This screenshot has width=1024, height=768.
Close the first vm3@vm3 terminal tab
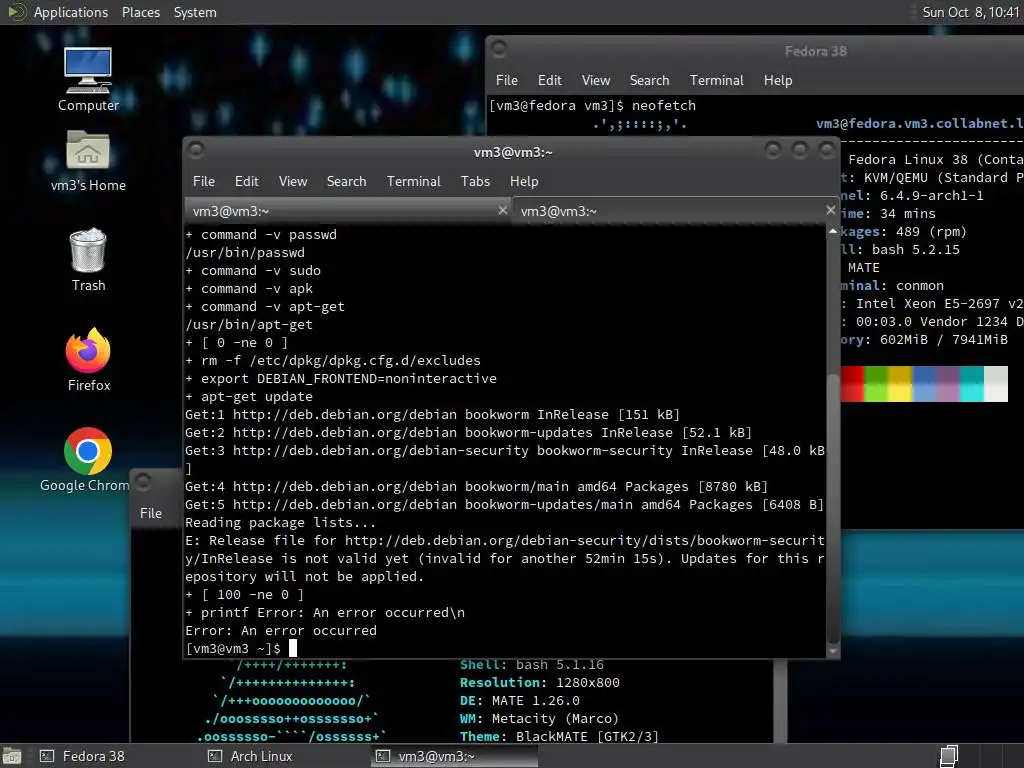click(502, 210)
